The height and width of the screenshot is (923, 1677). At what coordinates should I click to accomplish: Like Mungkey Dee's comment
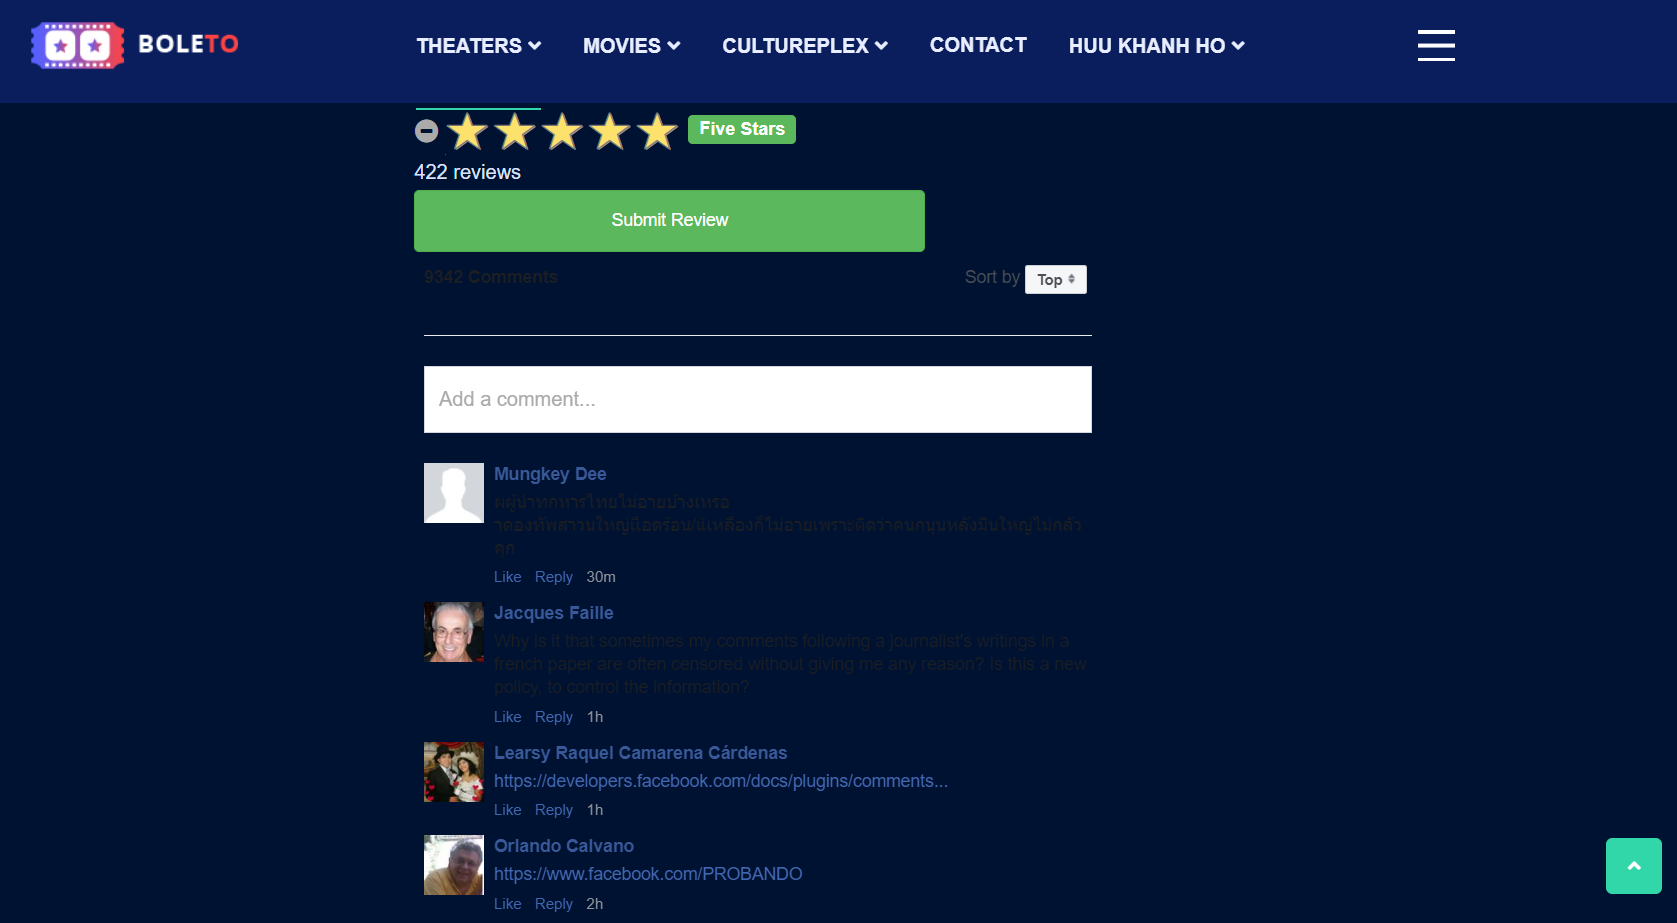pos(507,576)
